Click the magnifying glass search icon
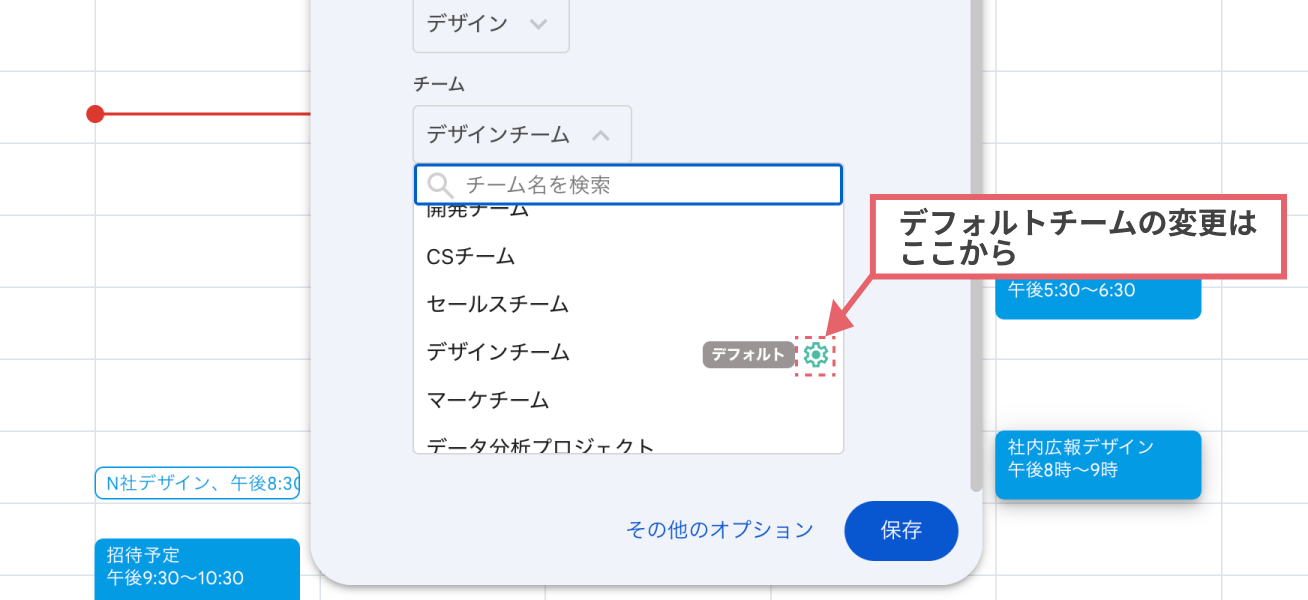The image size is (1308, 600). click(x=438, y=184)
